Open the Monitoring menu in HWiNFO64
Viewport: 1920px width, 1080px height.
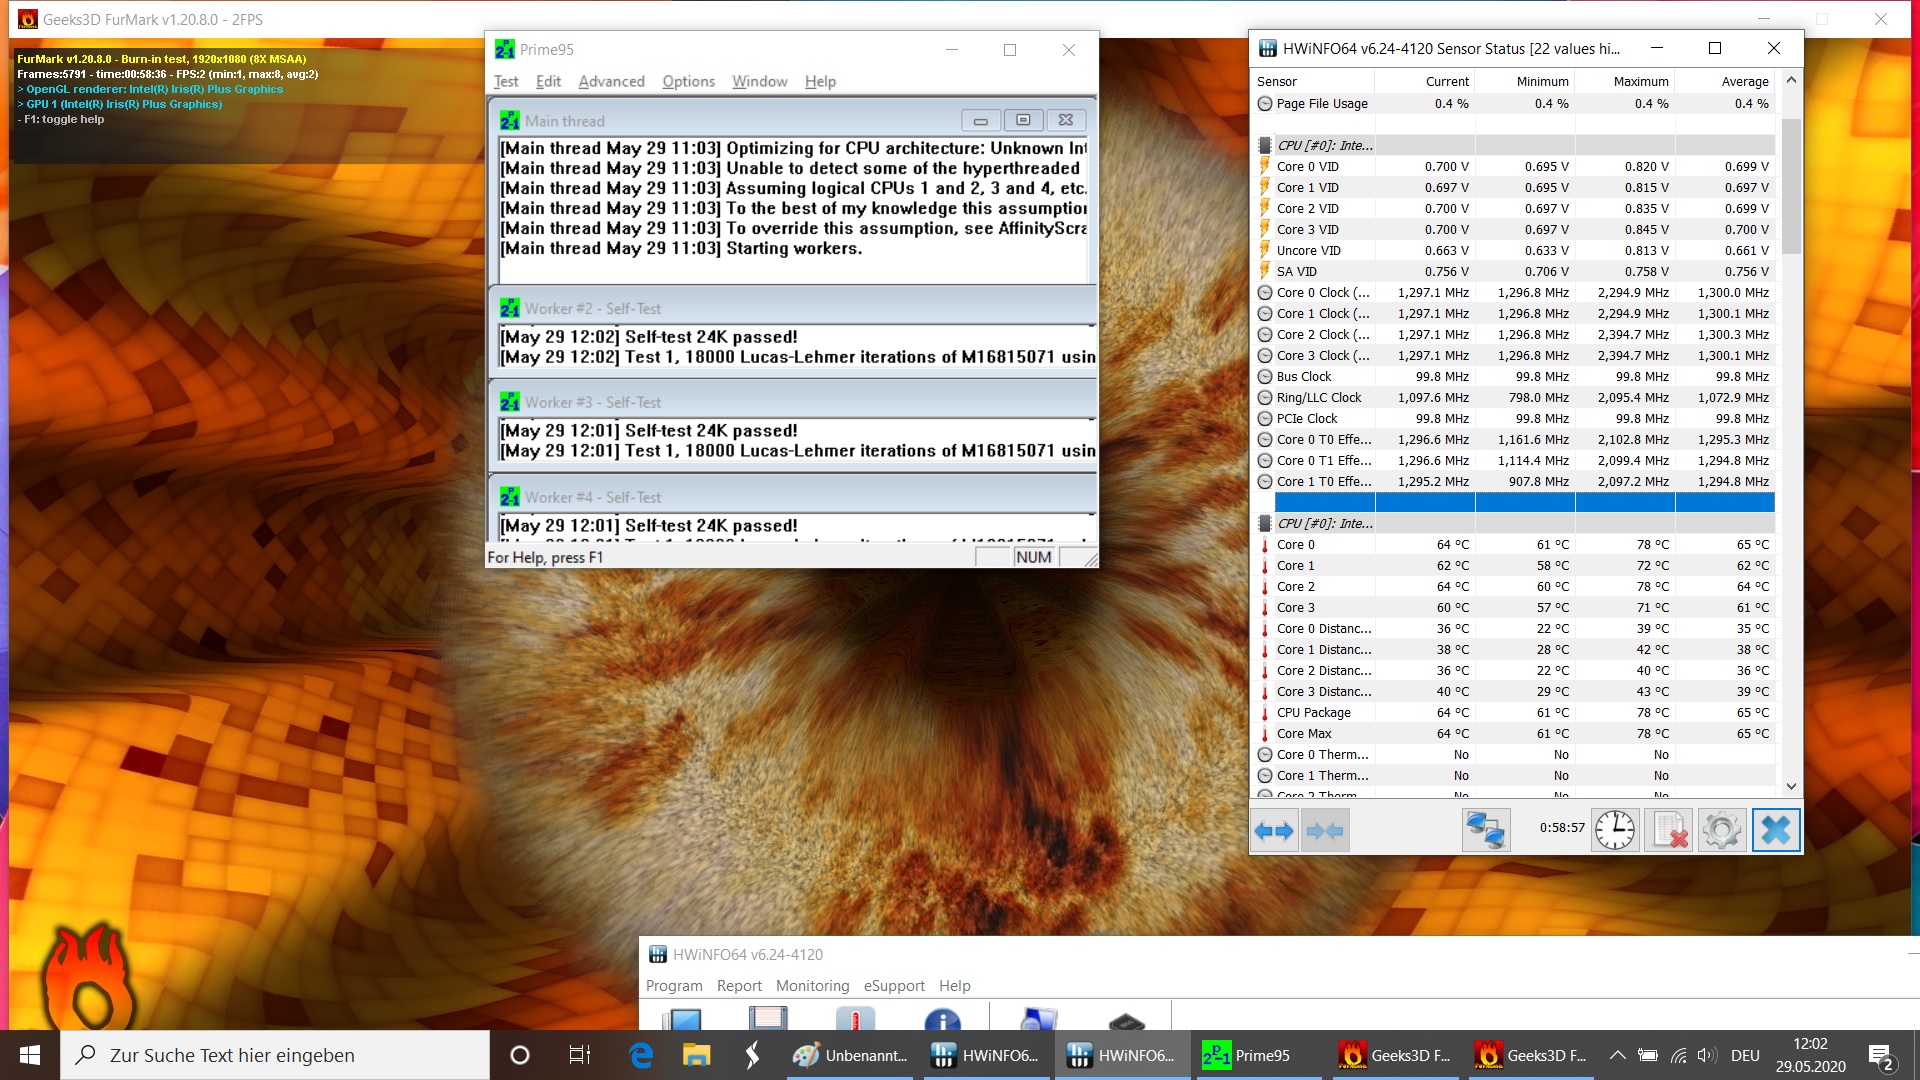tap(812, 985)
